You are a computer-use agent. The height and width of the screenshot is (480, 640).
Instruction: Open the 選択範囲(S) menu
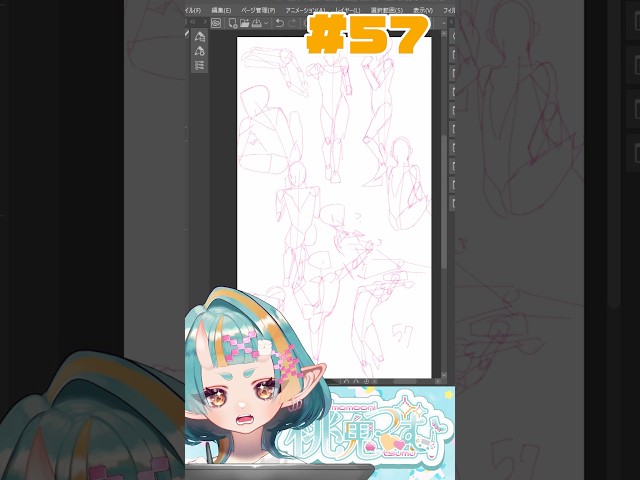[x=386, y=10]
